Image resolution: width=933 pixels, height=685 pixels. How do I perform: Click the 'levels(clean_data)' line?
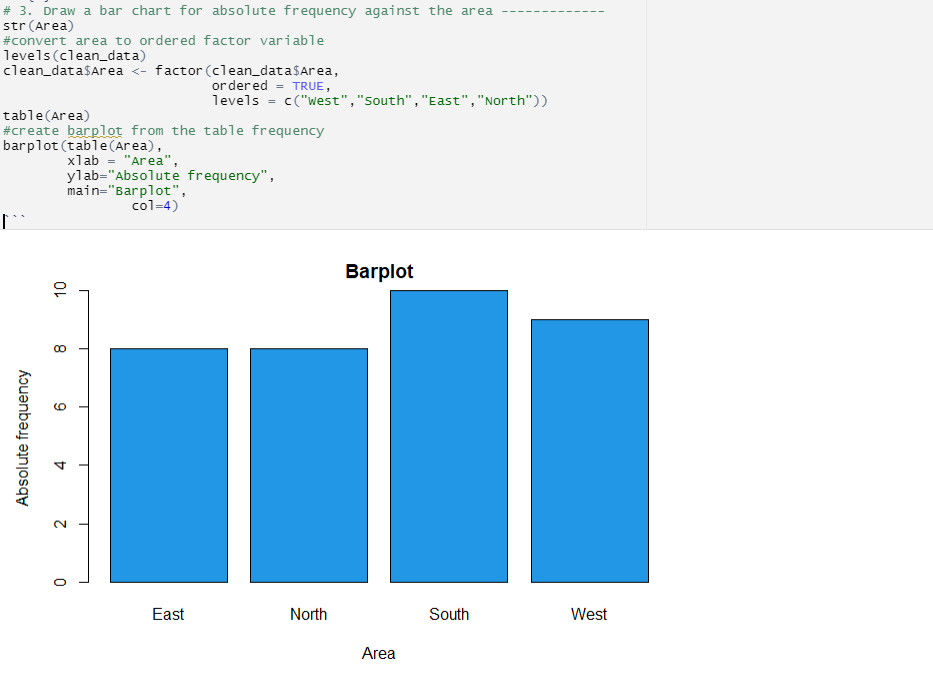74,56
